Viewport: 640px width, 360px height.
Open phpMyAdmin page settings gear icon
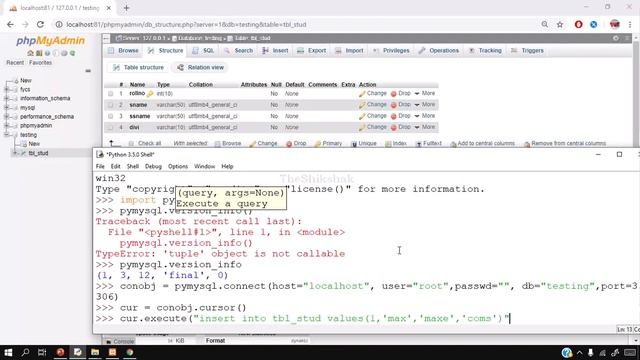[616, 38]
